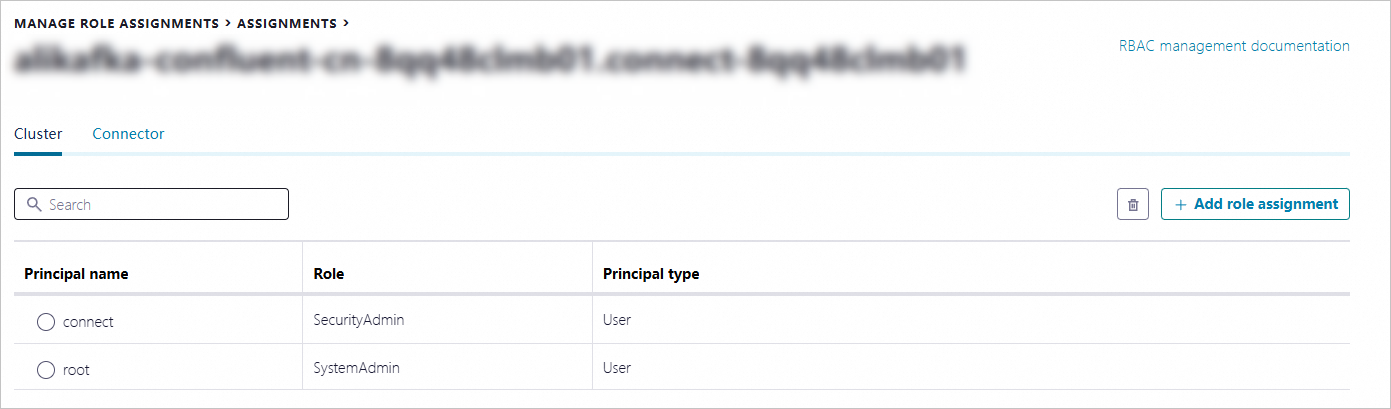Click the magnifier icon in search box

pyautogui.click(x=34, y=204)
